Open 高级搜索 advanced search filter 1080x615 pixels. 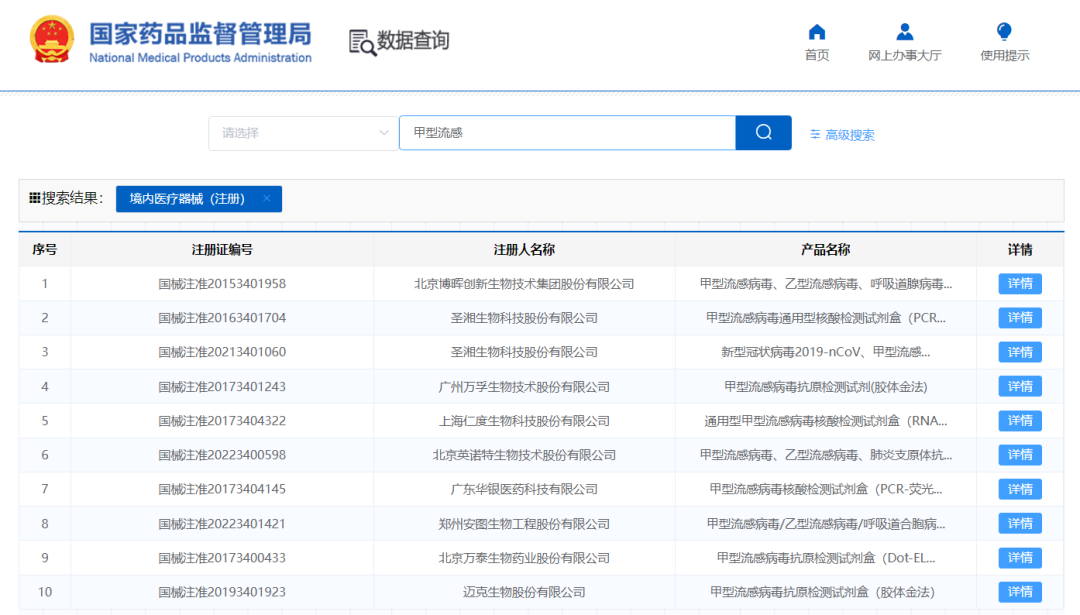click(842, 135)
